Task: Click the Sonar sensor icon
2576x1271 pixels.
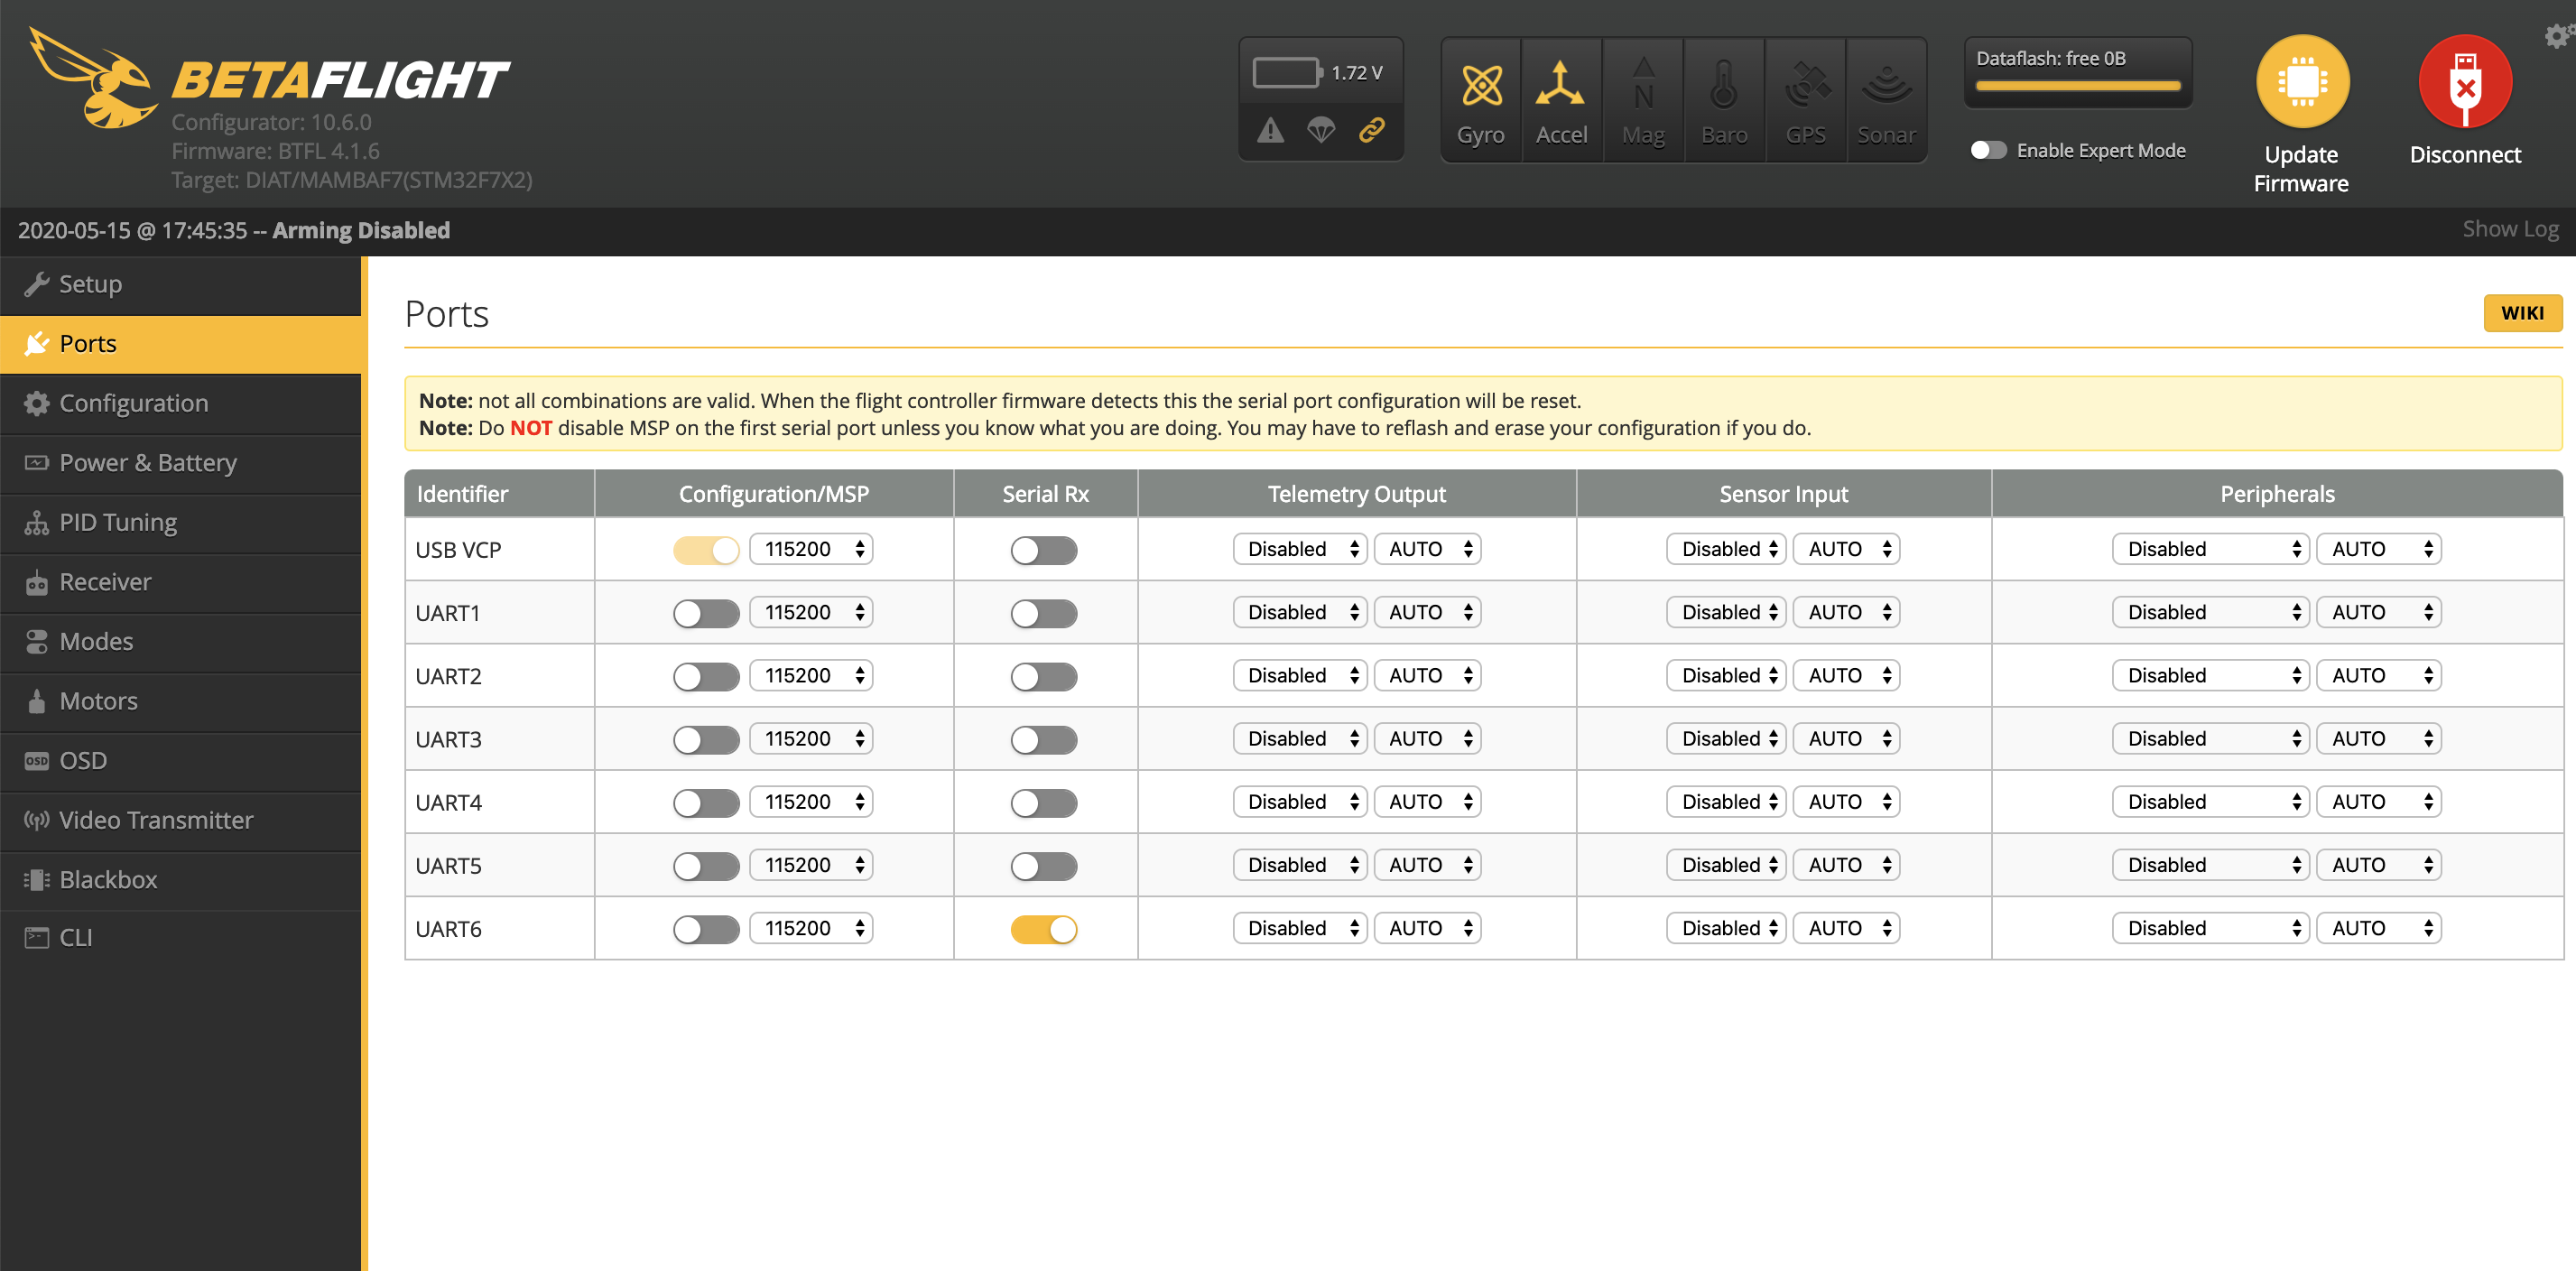Action: [1886, 84]
